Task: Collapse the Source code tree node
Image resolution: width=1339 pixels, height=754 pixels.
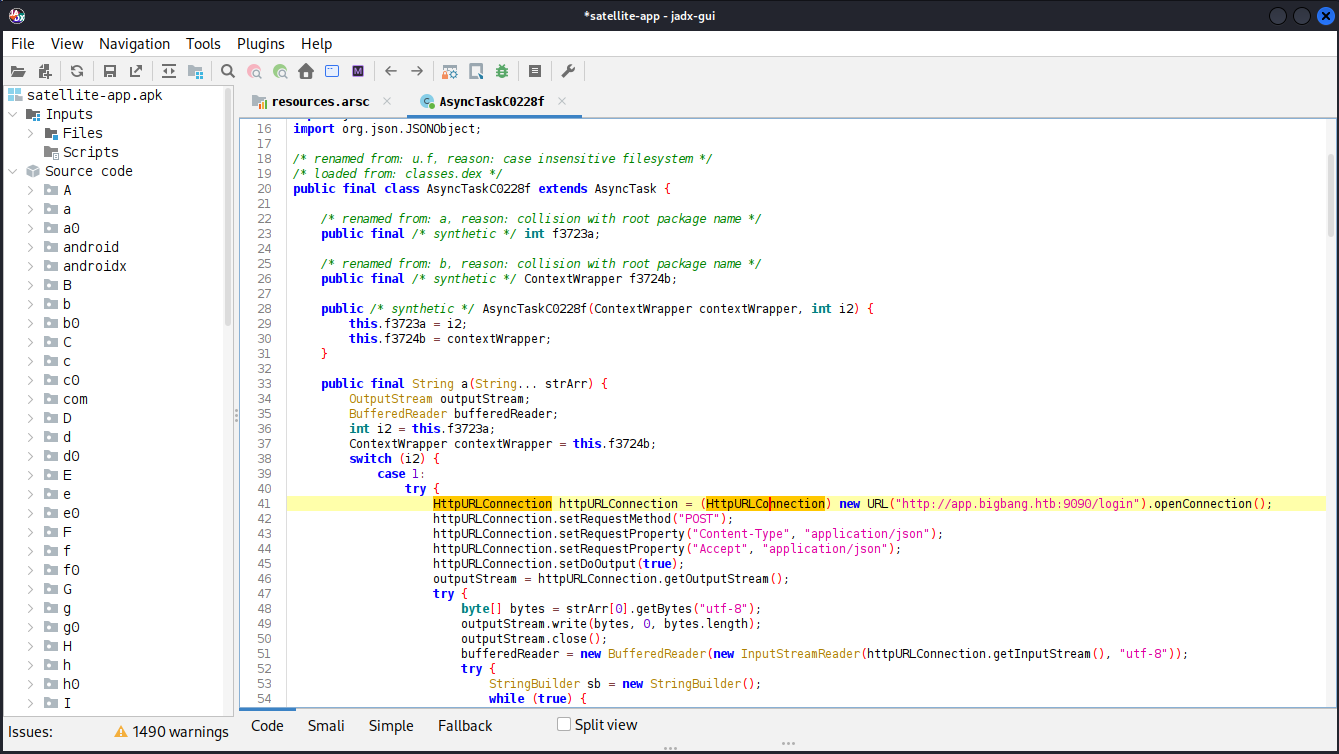Action: [13, 171]
